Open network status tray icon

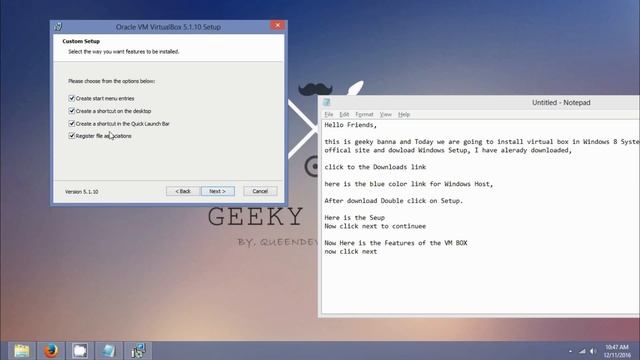pyautogui.click(x=582, y=351)
